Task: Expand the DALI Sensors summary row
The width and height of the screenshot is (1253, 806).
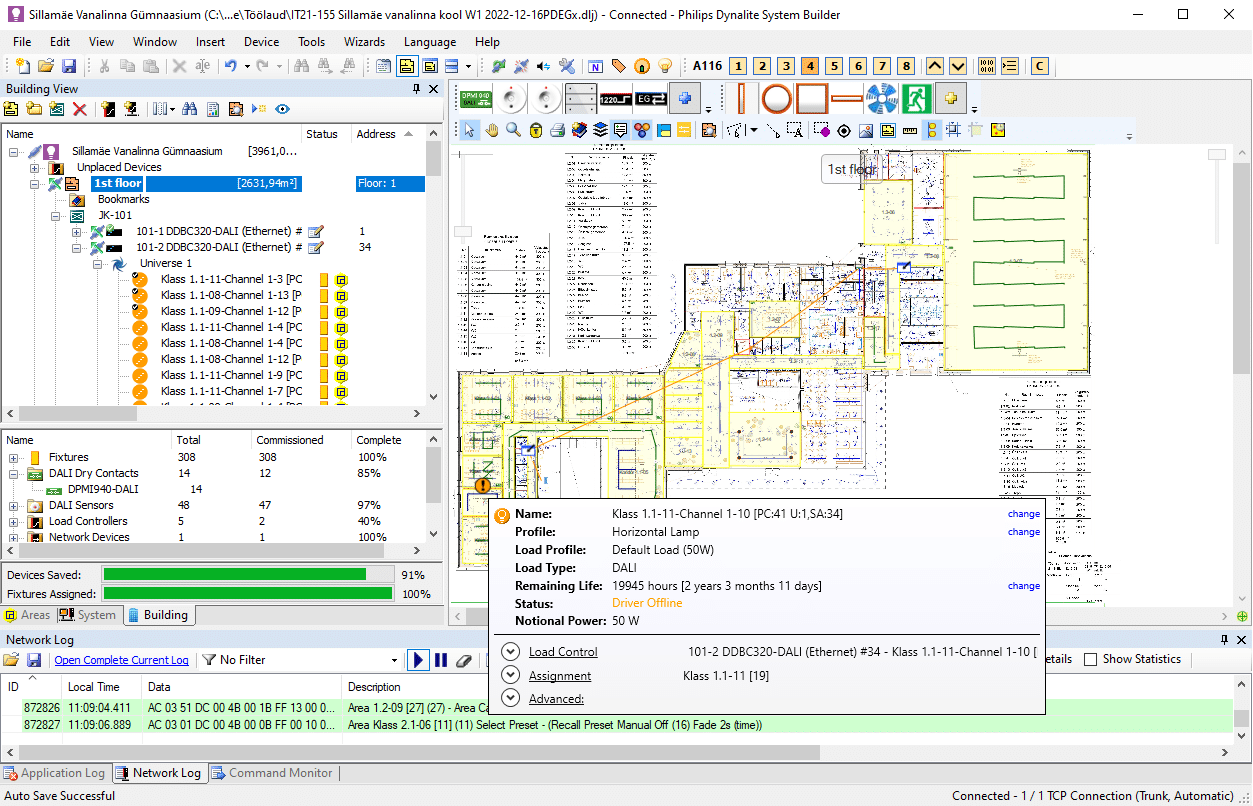Action: click(14, 505)
